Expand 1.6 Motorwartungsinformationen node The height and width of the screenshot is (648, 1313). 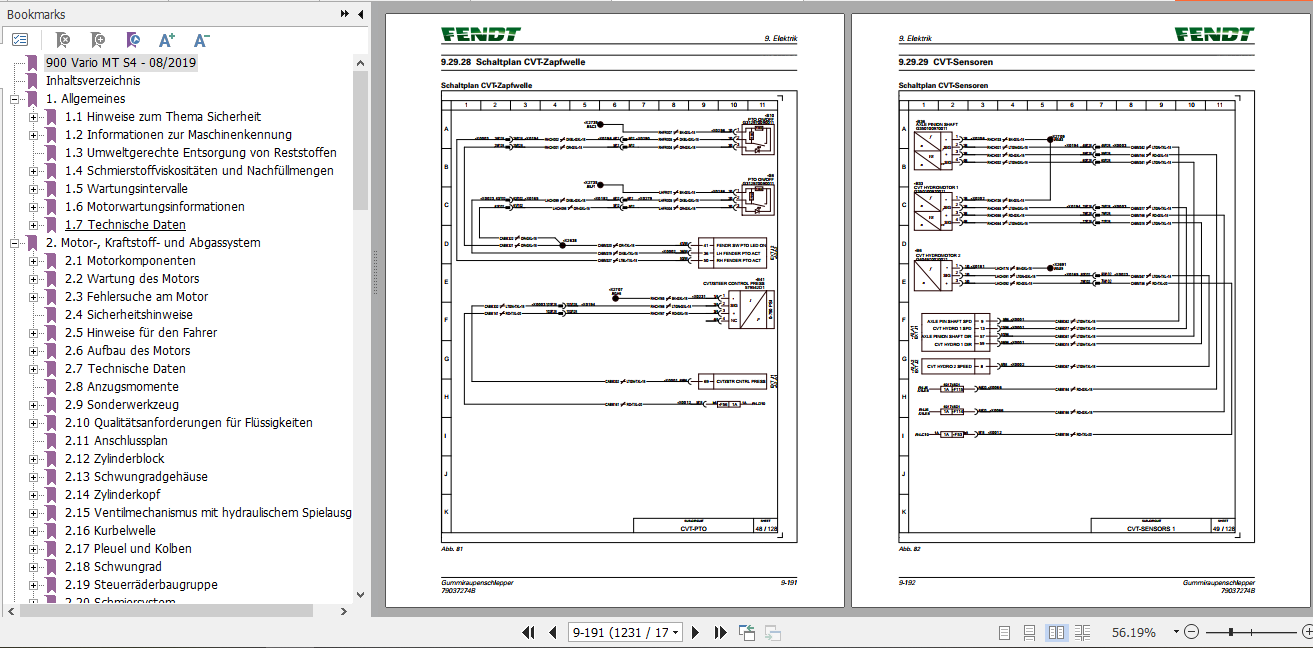click(34, 207)
